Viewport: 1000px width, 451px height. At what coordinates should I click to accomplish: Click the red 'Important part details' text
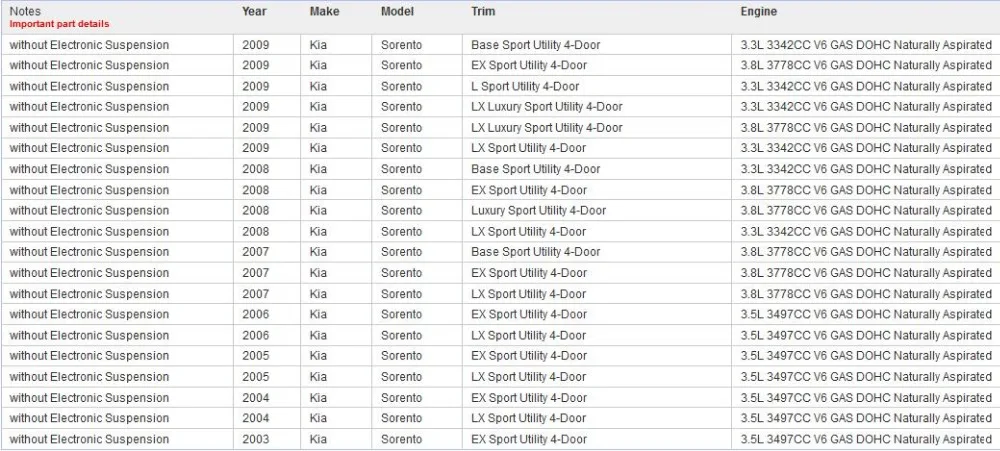tap(59, 24)
